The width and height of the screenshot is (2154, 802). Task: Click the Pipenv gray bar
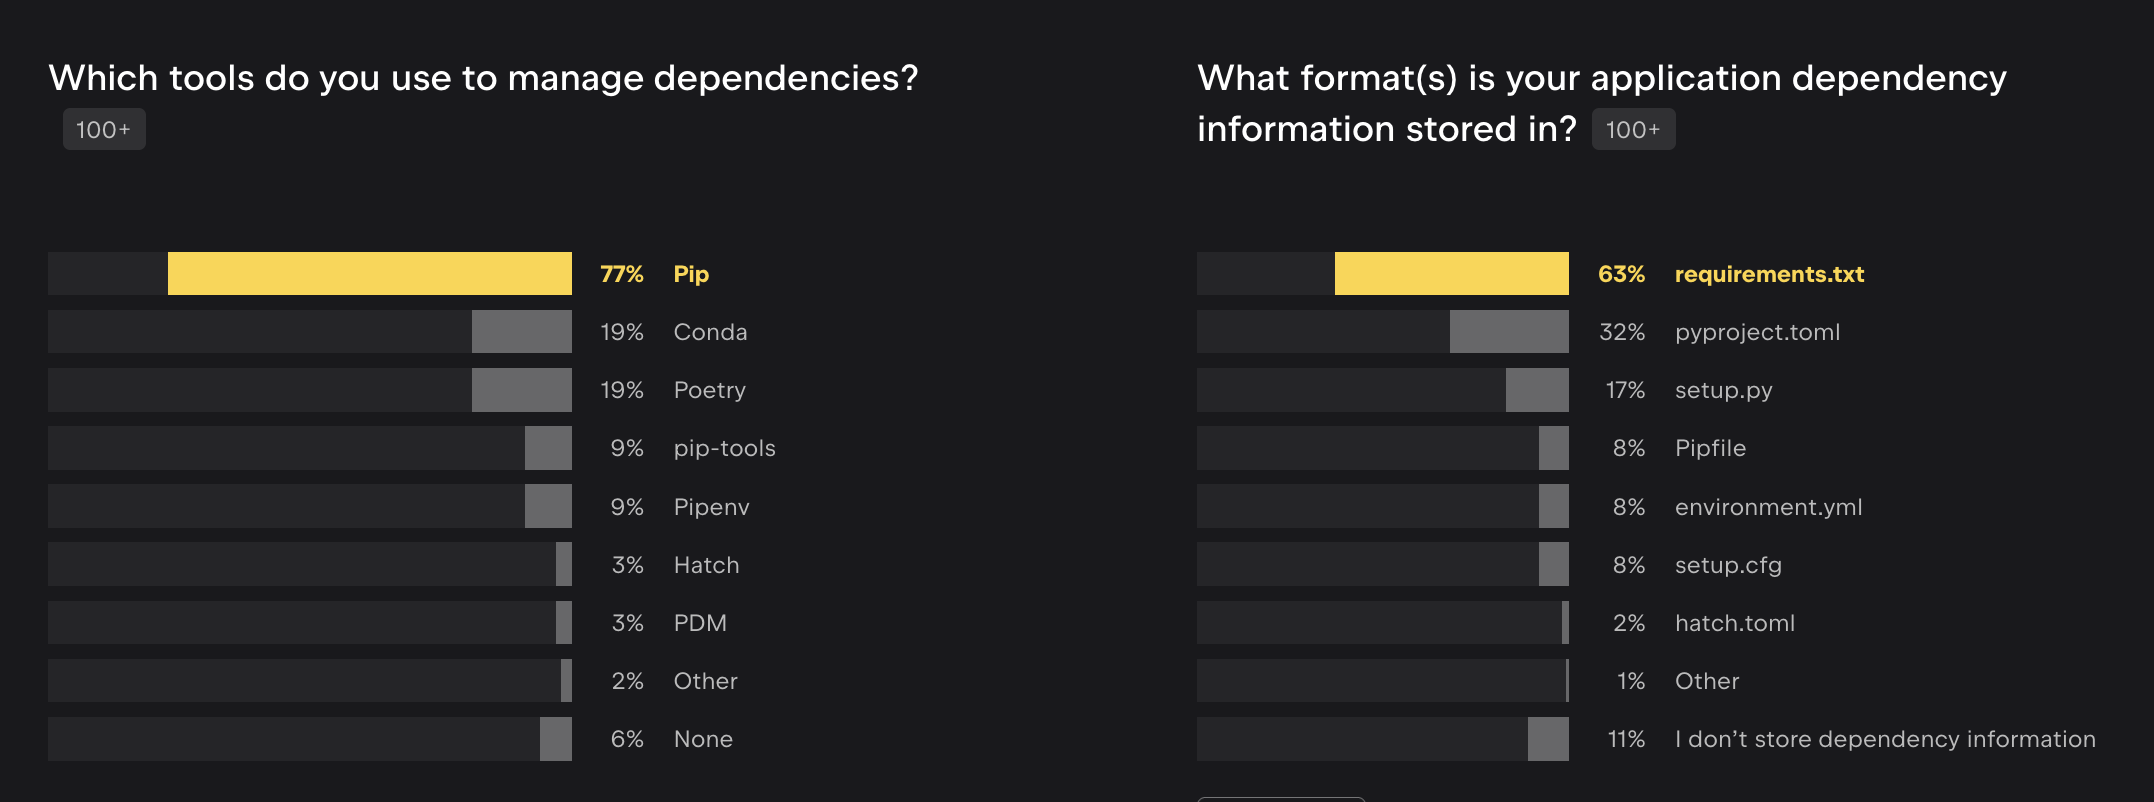548,506
